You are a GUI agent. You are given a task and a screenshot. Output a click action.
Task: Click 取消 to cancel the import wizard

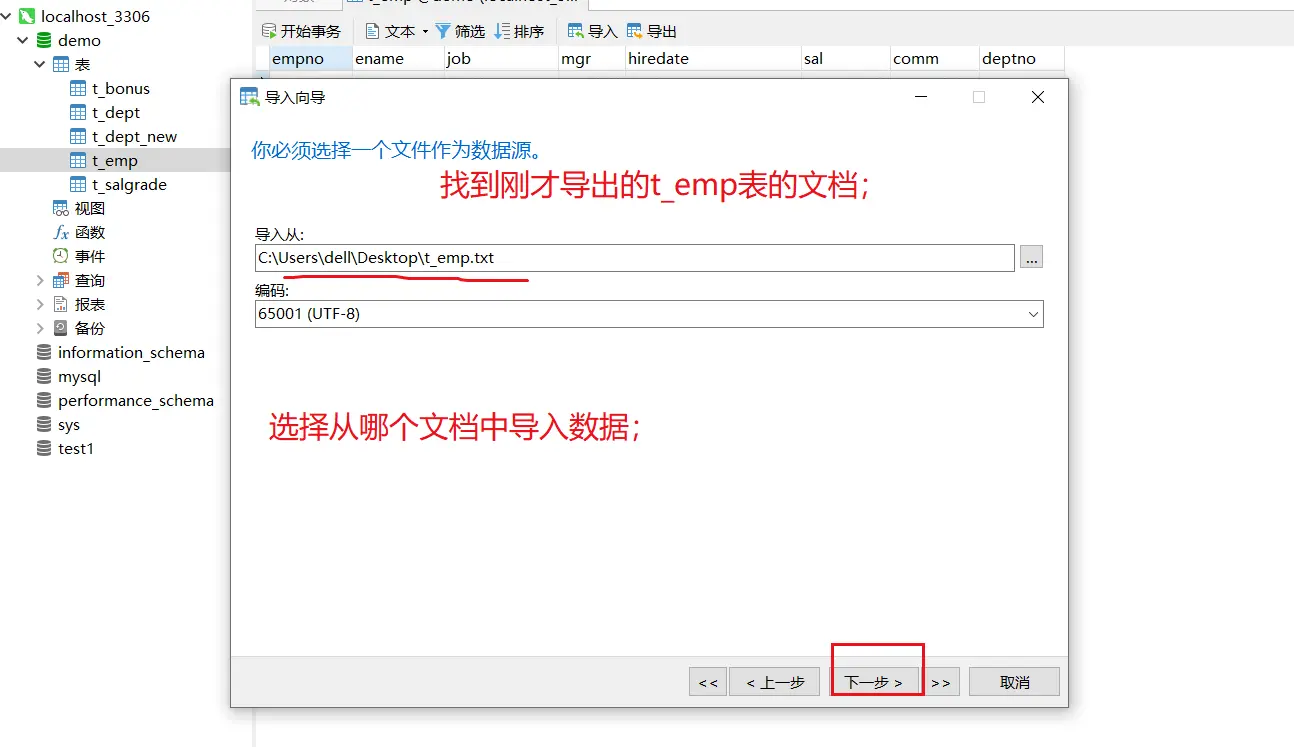click(x=1014, y=682)
